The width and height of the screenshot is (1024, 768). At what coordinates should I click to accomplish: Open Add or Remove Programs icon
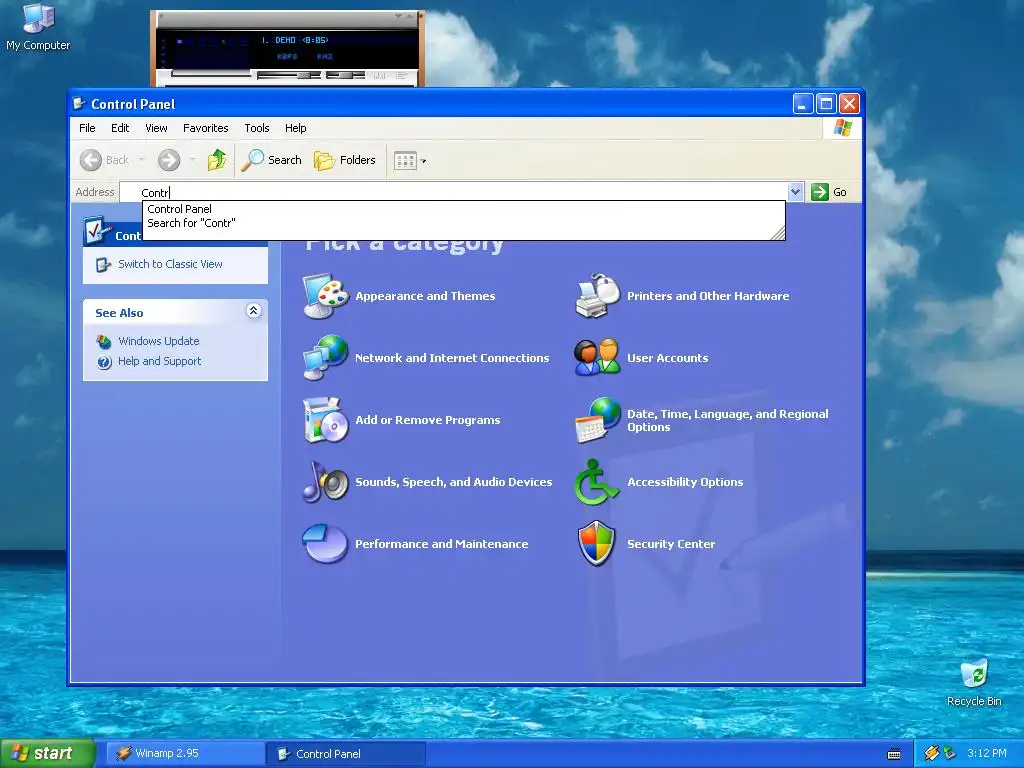(325, 419)
